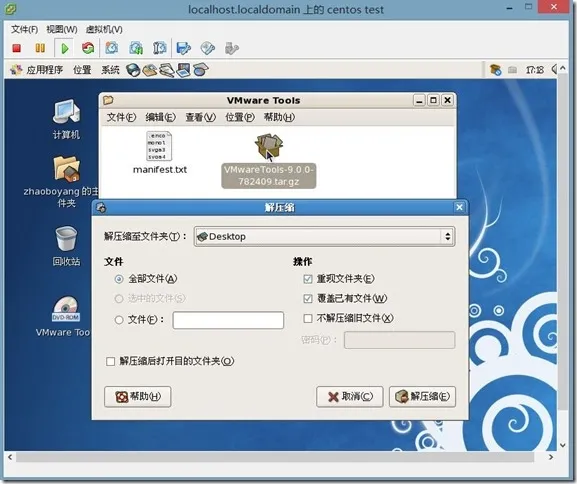Open the 回收站 trash icon
This screenshot has width=577, height=484.
66,246
